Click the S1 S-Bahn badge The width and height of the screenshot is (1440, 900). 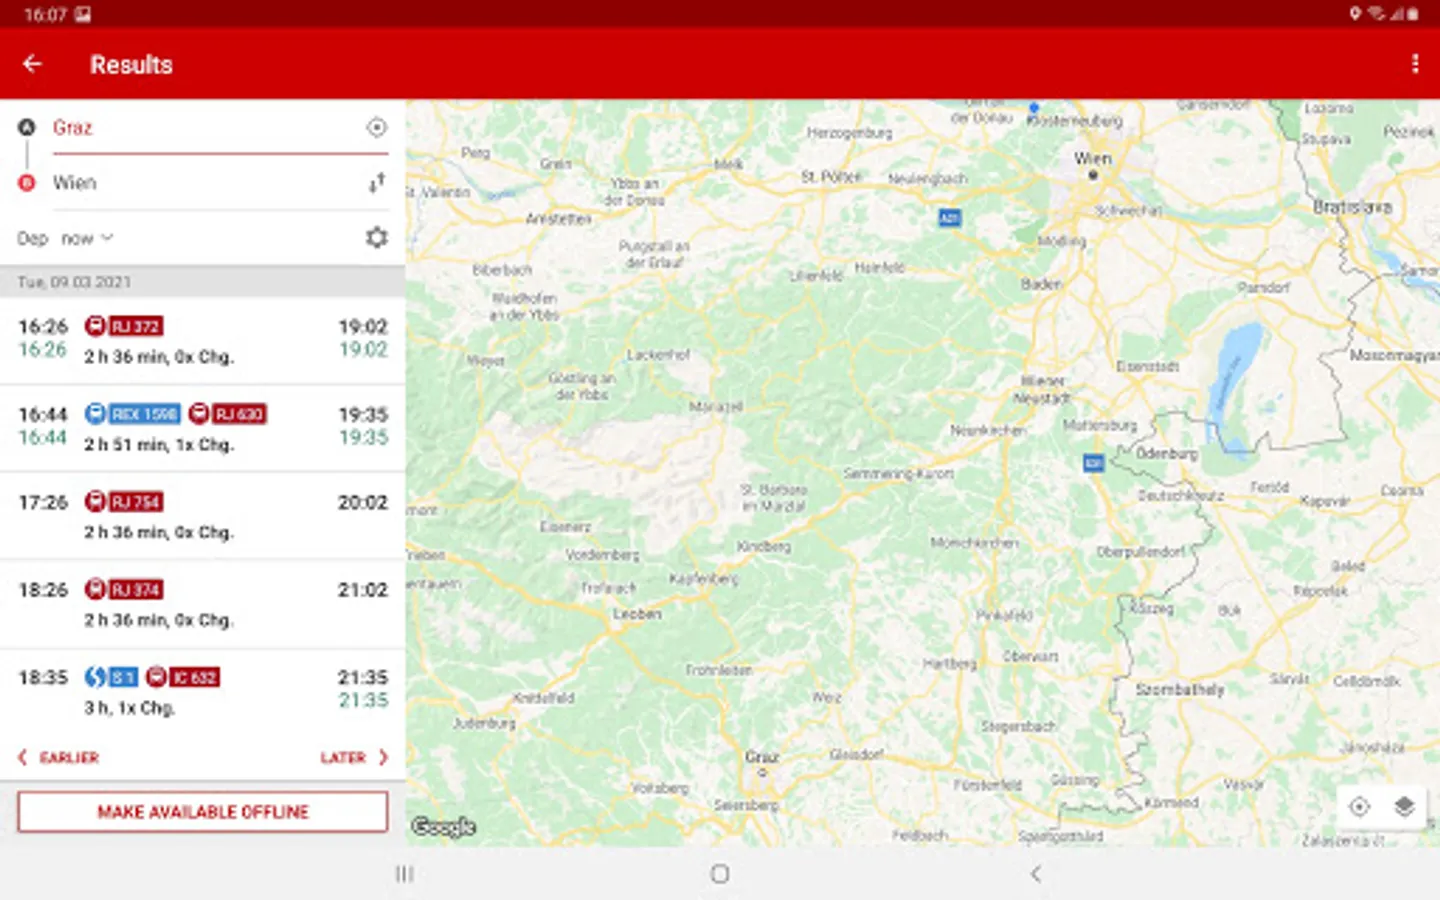point(122,677)
